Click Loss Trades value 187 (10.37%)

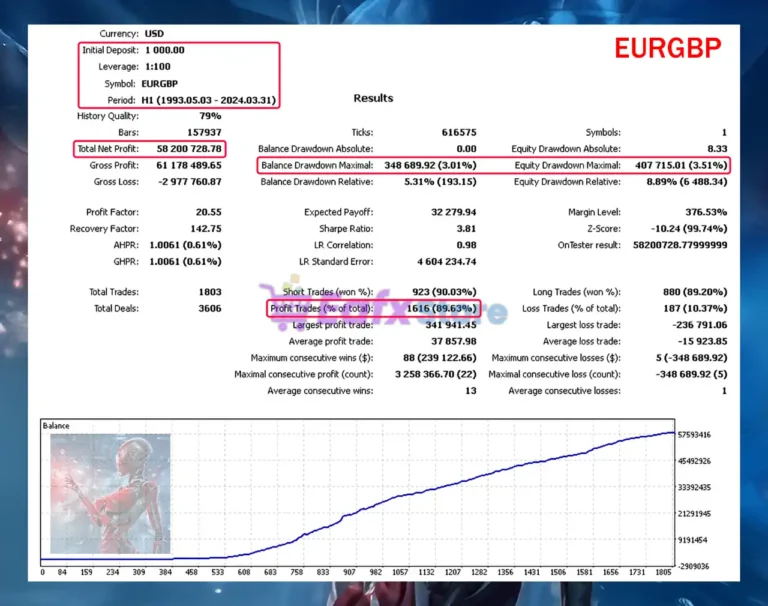696,309
